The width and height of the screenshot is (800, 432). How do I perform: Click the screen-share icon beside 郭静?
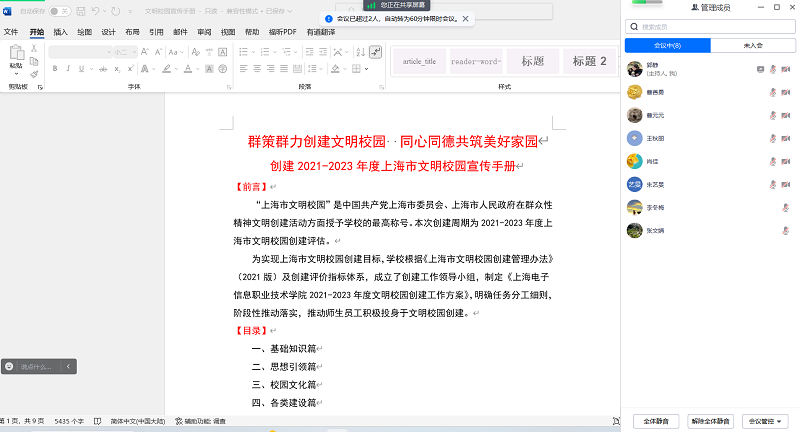tap(760, 68)
